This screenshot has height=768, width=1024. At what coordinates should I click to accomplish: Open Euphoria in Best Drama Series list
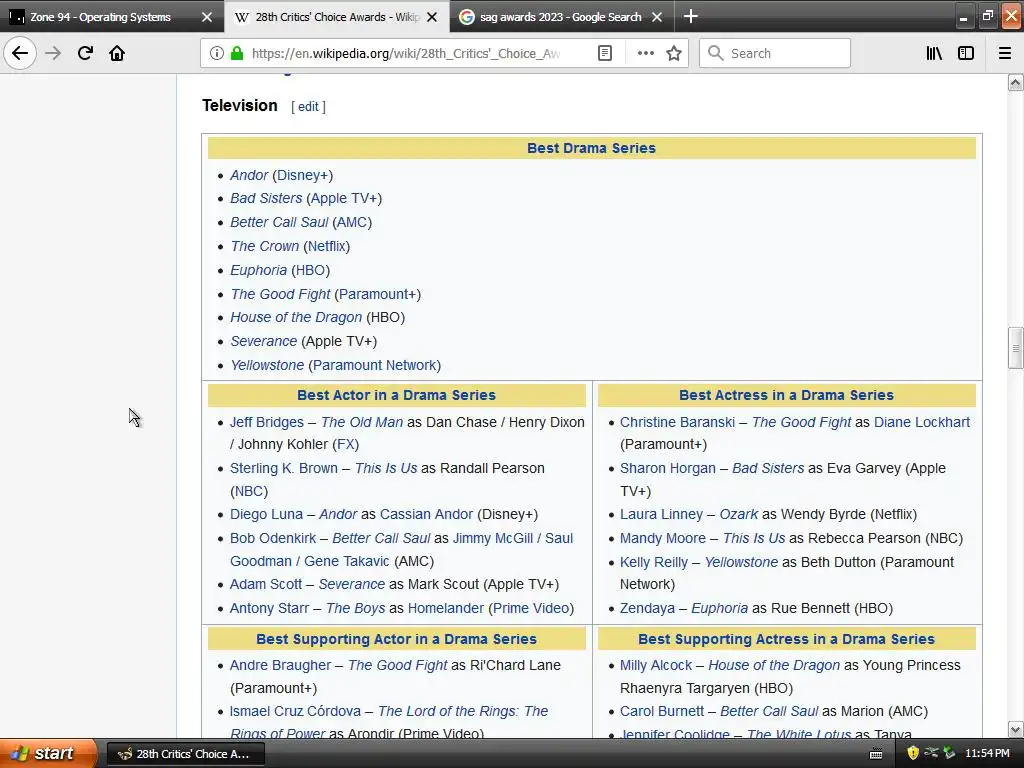tap(258, 270)
